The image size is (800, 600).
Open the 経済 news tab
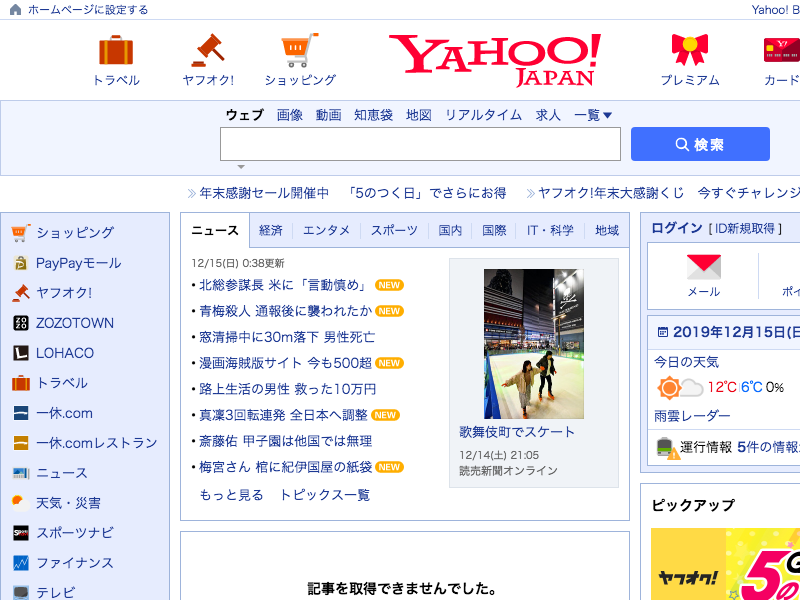tap(270, 231)
